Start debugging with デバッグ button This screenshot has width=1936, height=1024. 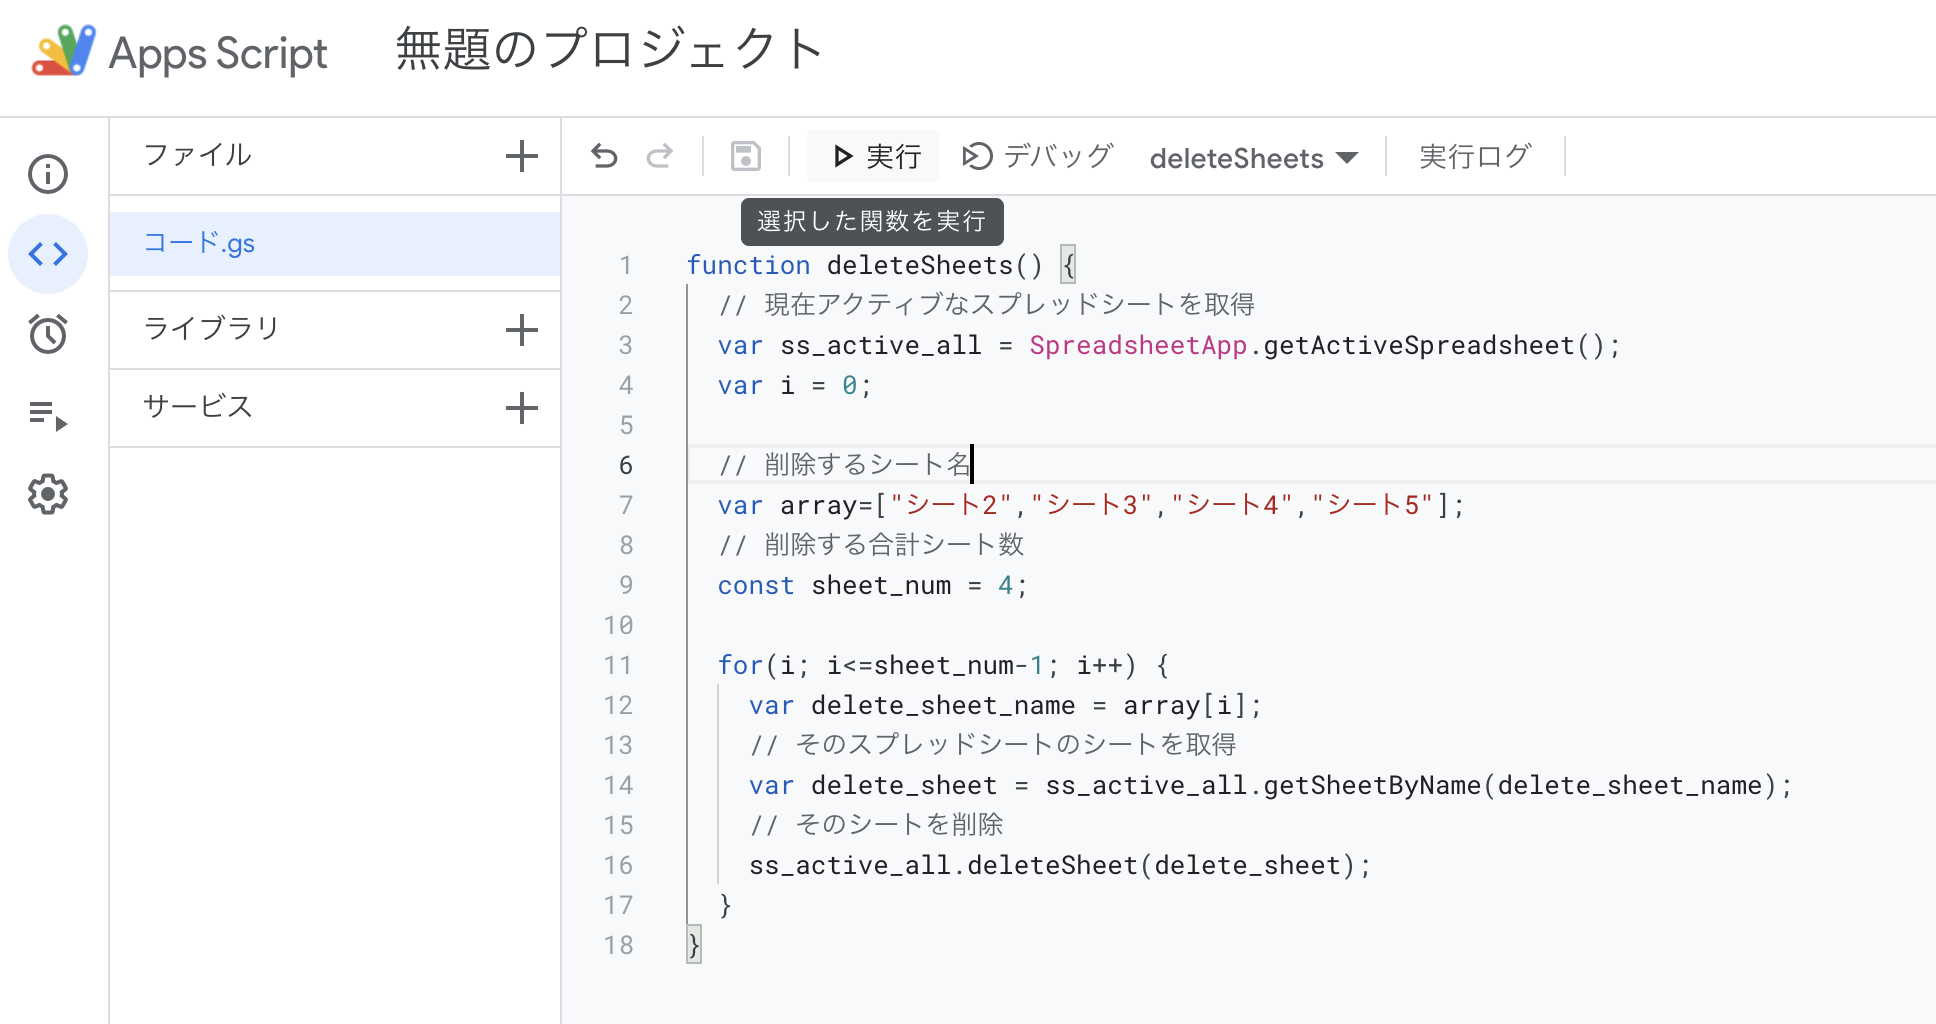point(1038,156)
